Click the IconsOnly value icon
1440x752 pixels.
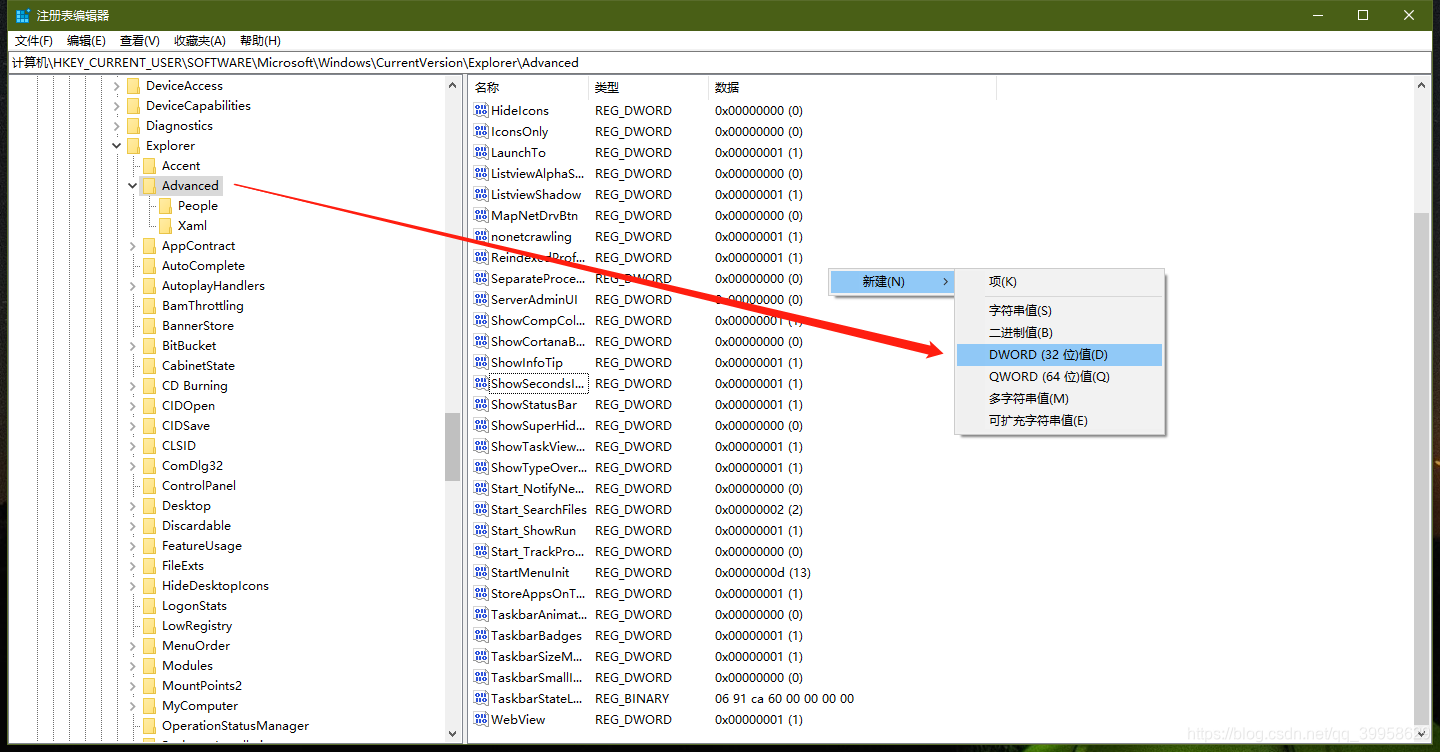[481, 131]
